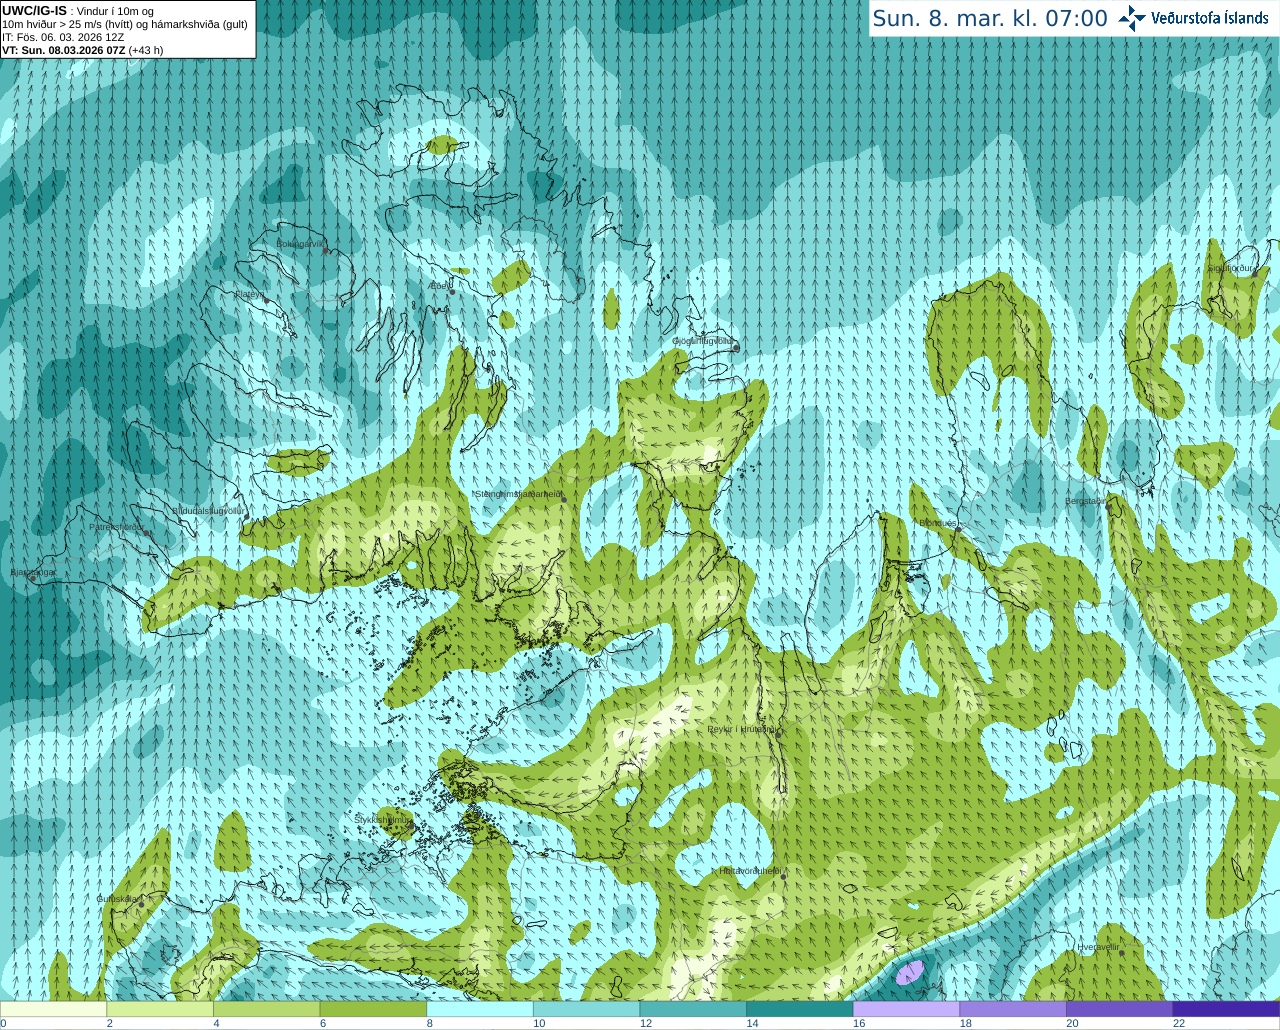
Task: Click the 'Vindur í 10m og' description text
Action: 116,11
